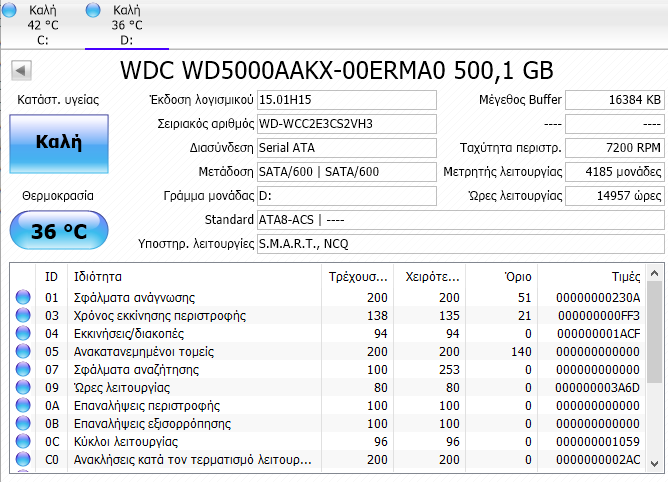Click the Τιμές column header
Viewport: 668px width, 482px height.
pos(592,277)
